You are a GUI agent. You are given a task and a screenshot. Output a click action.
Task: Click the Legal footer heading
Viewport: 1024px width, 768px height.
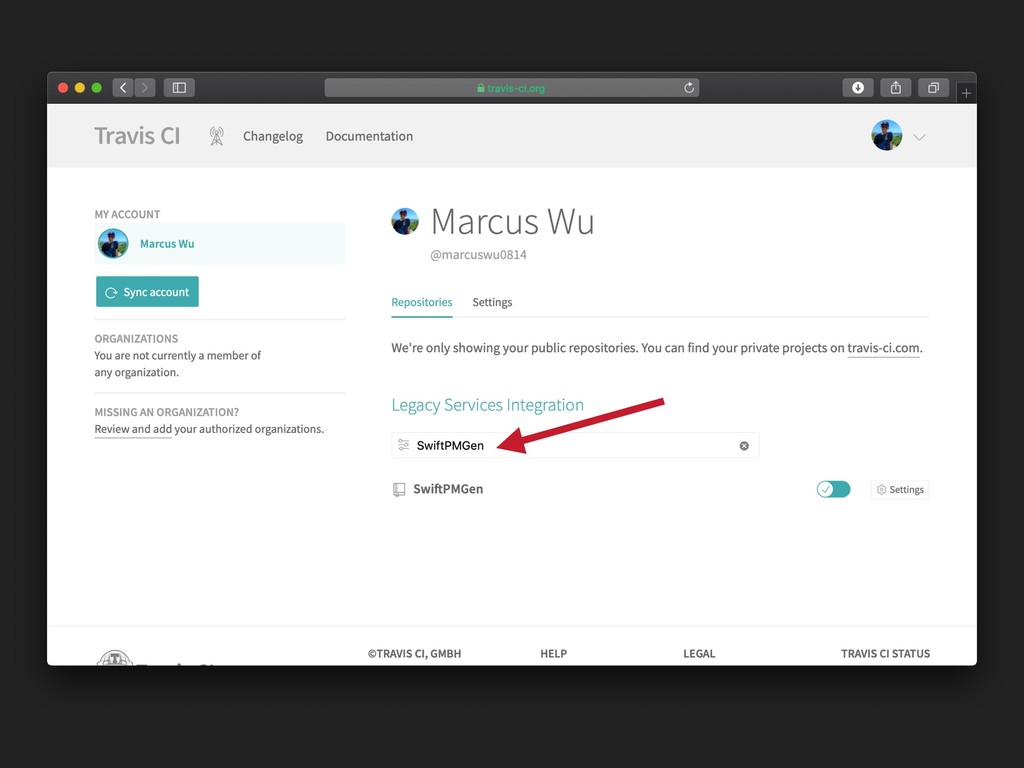click(699, 654)
